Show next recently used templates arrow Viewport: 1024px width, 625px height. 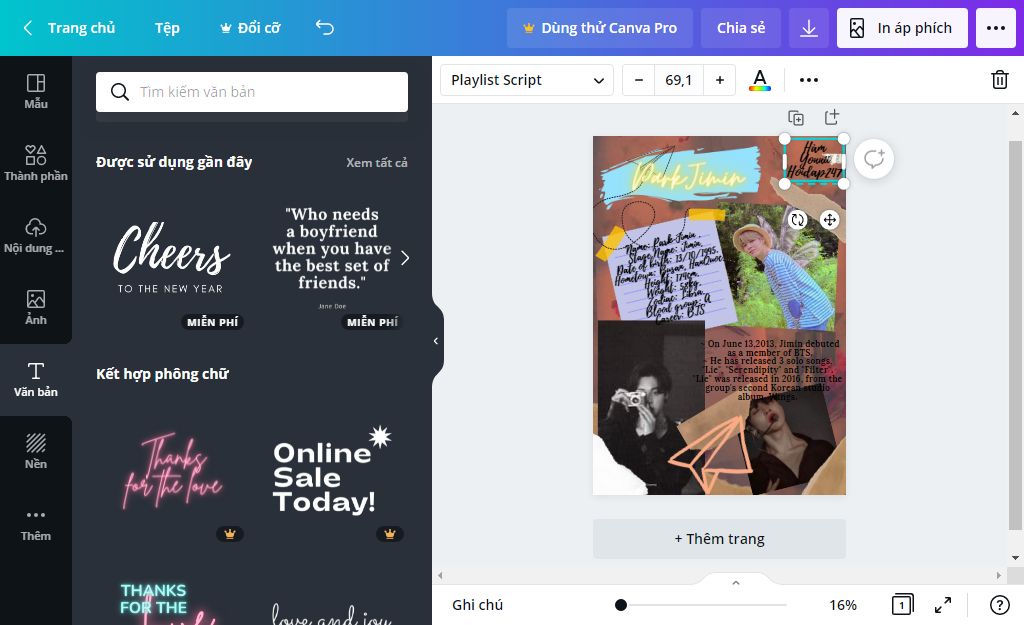pos(405,258)
